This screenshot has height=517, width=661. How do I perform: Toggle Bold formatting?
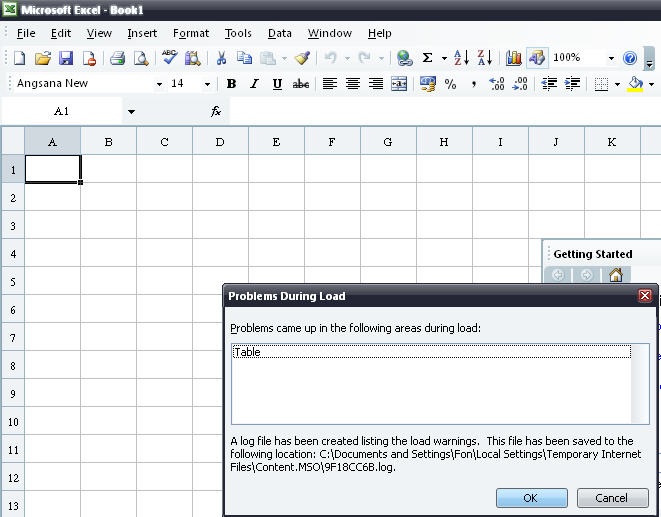point(231,84)
